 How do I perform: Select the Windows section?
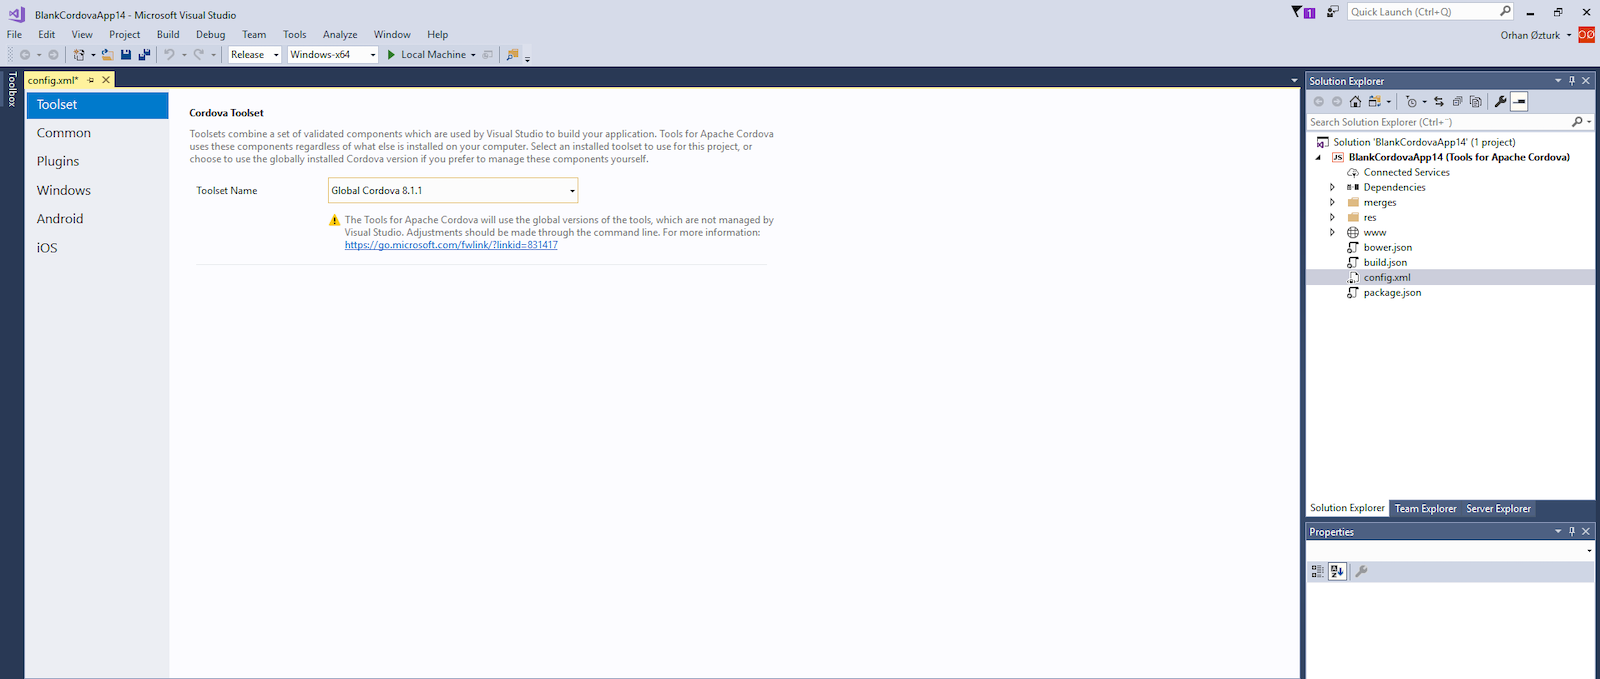click(97, 190)
